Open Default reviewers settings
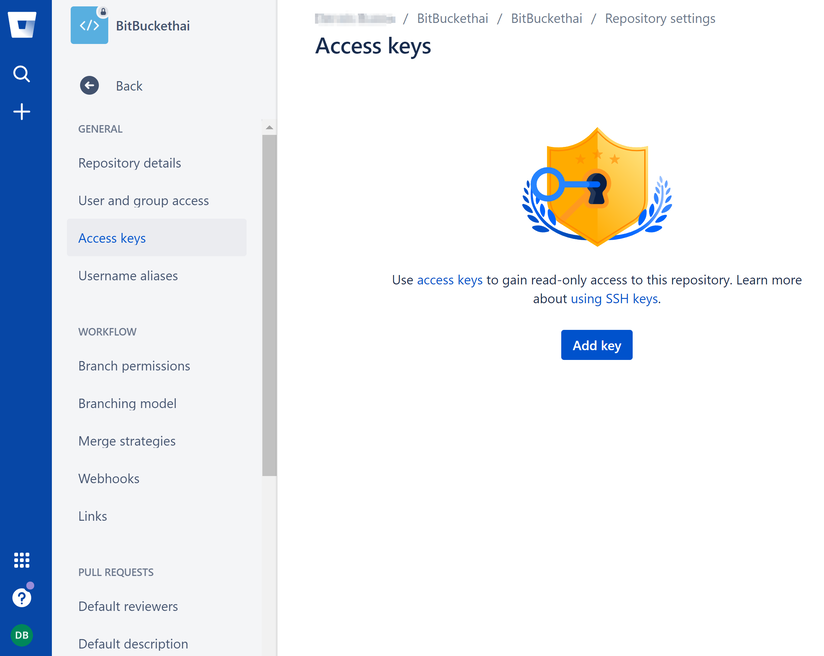 (x=128, y=607)
